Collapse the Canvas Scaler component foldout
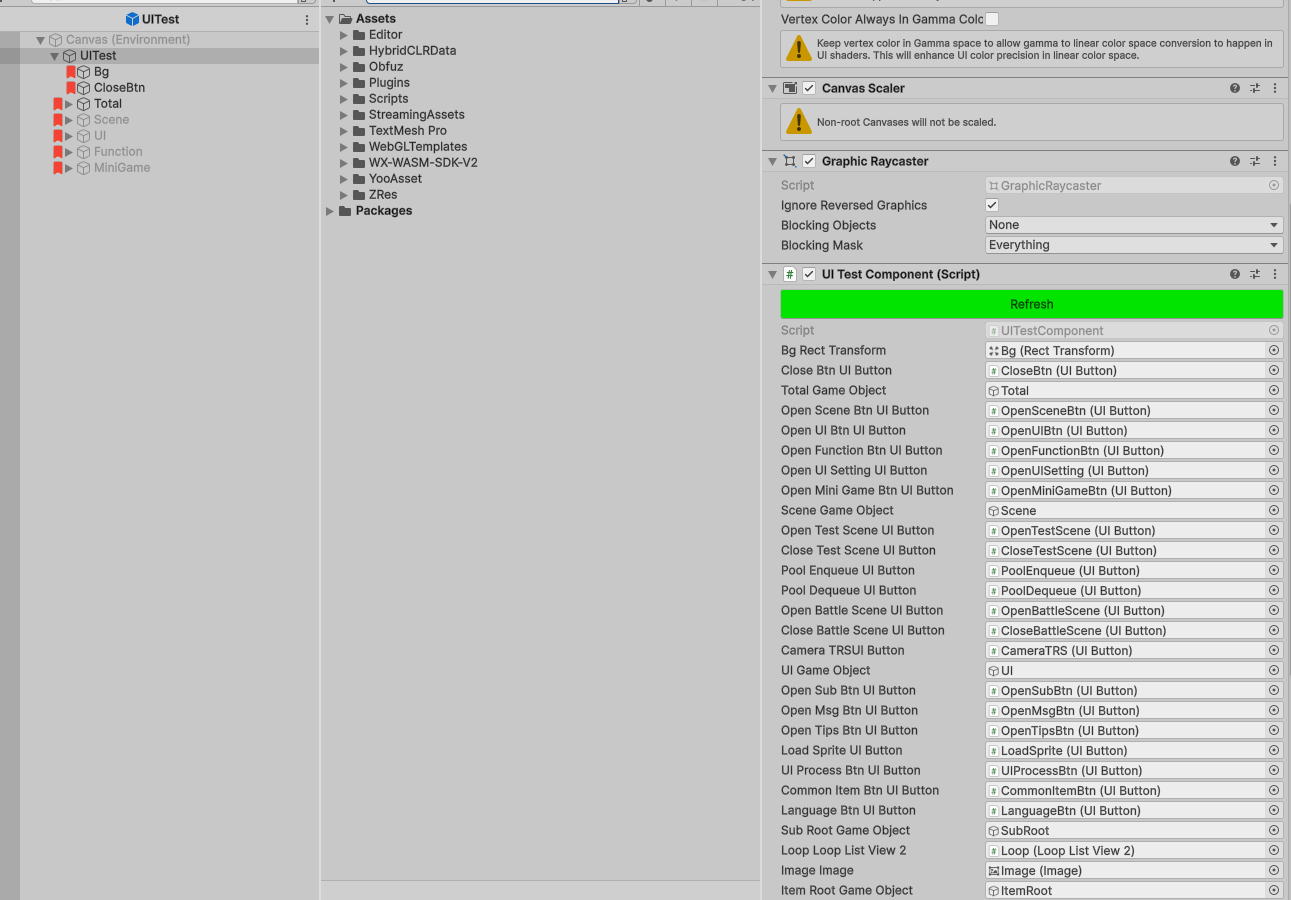Image resolution: width=1291 pixels, height=900 pixels. [772, 88]
